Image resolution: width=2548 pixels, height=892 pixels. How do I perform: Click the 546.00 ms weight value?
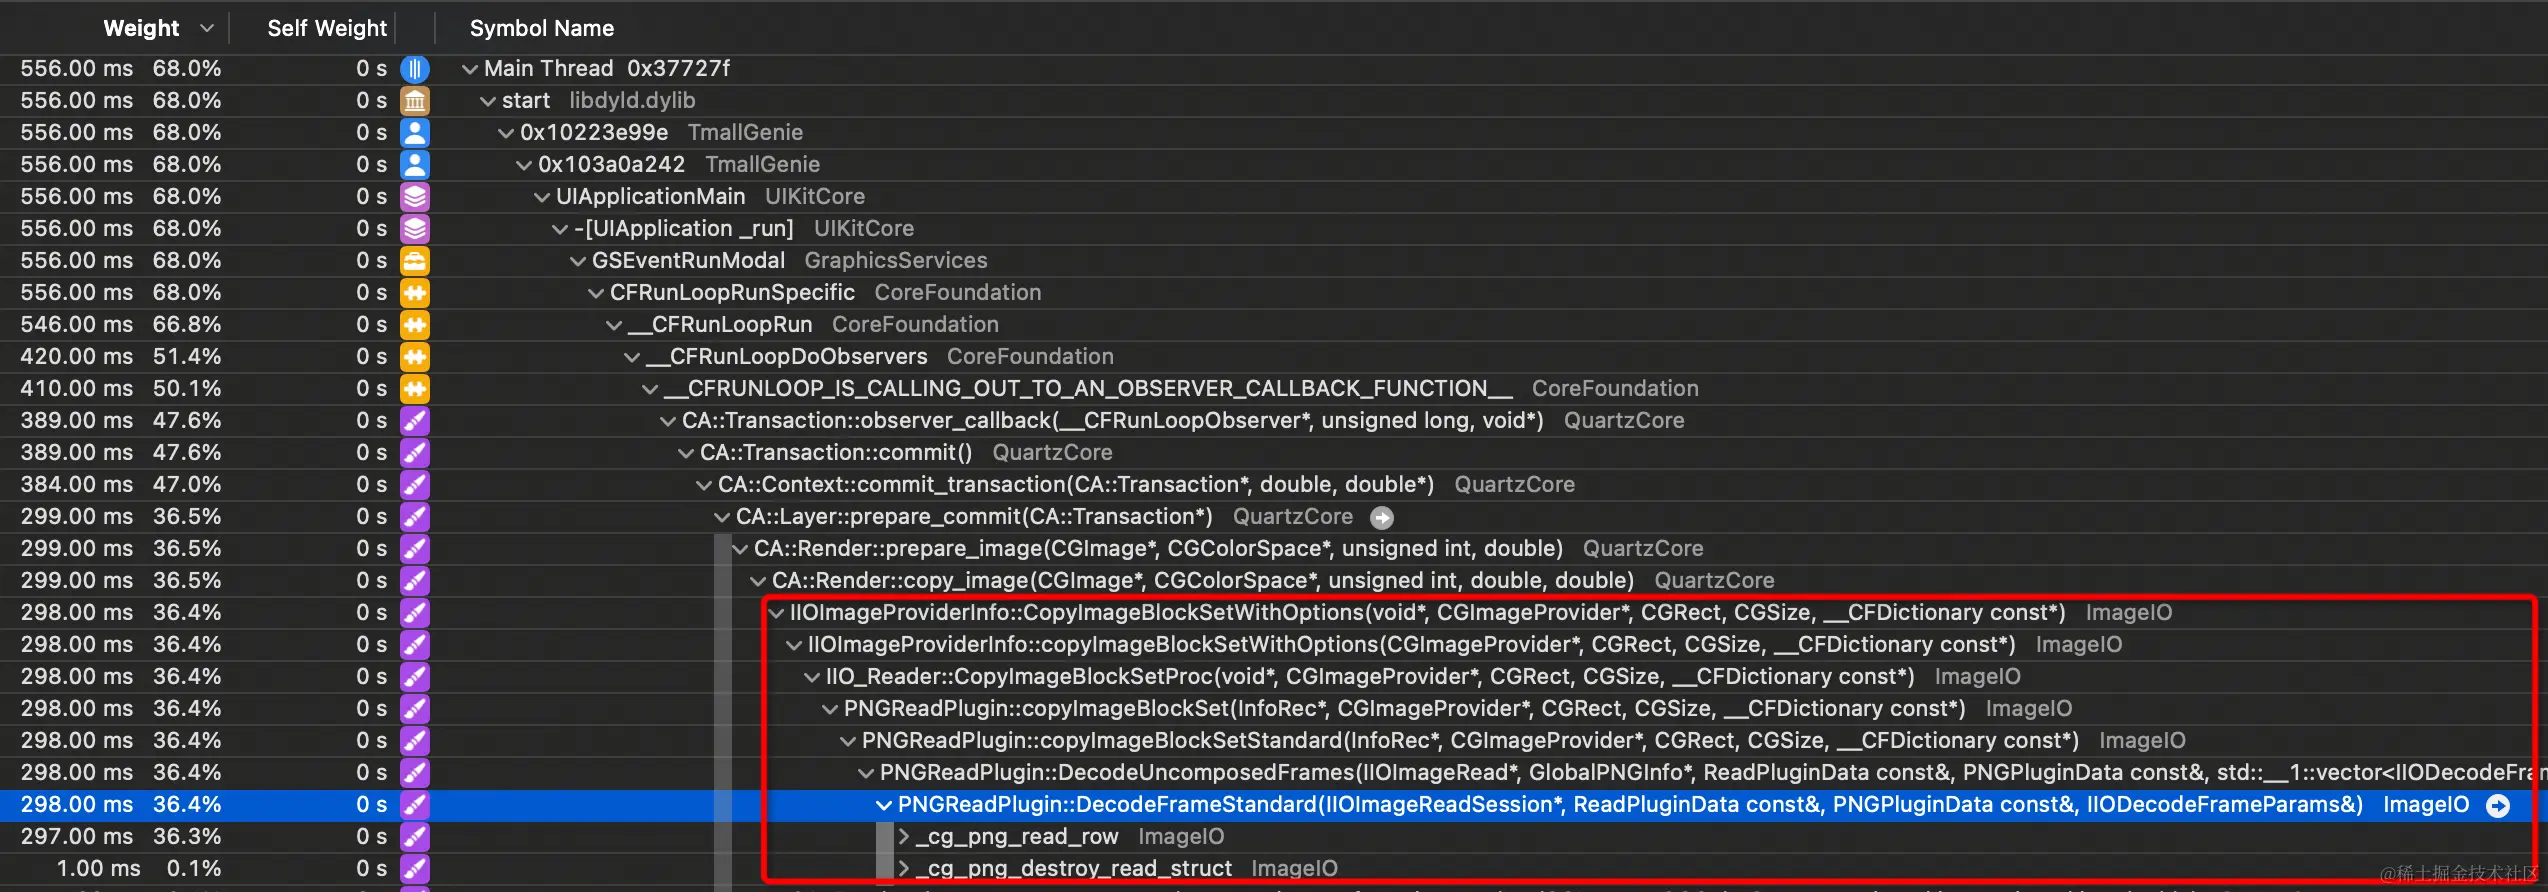76,325
